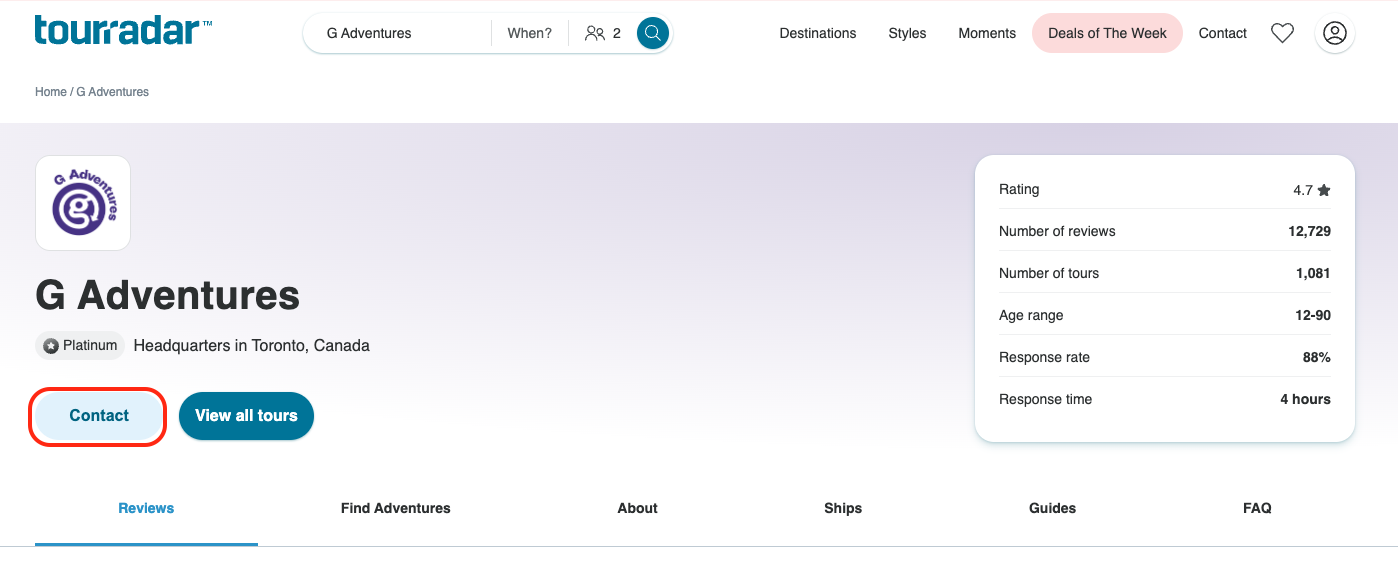Click the Response rate label
1398x565 pixels.
pyautogui.click(x=1044, y=357)
